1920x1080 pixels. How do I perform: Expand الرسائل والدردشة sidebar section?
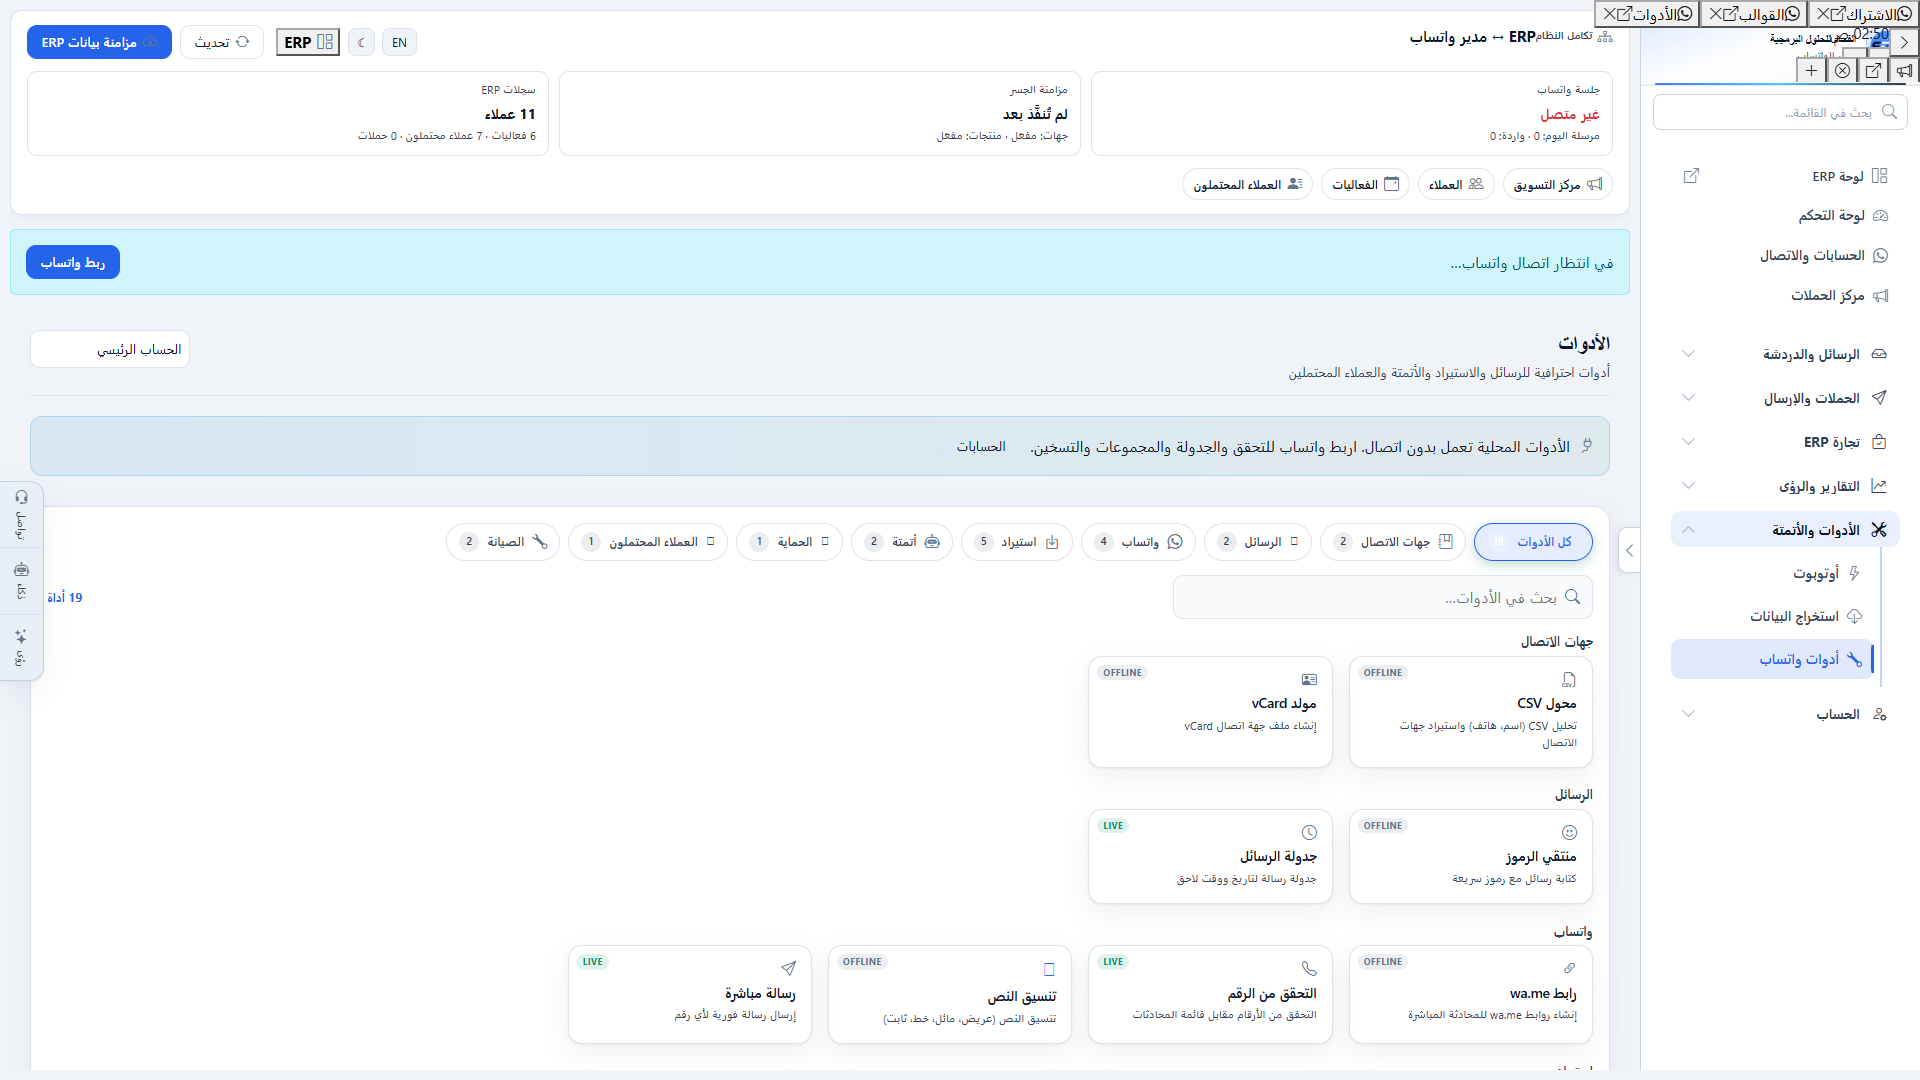point(1785,354)
